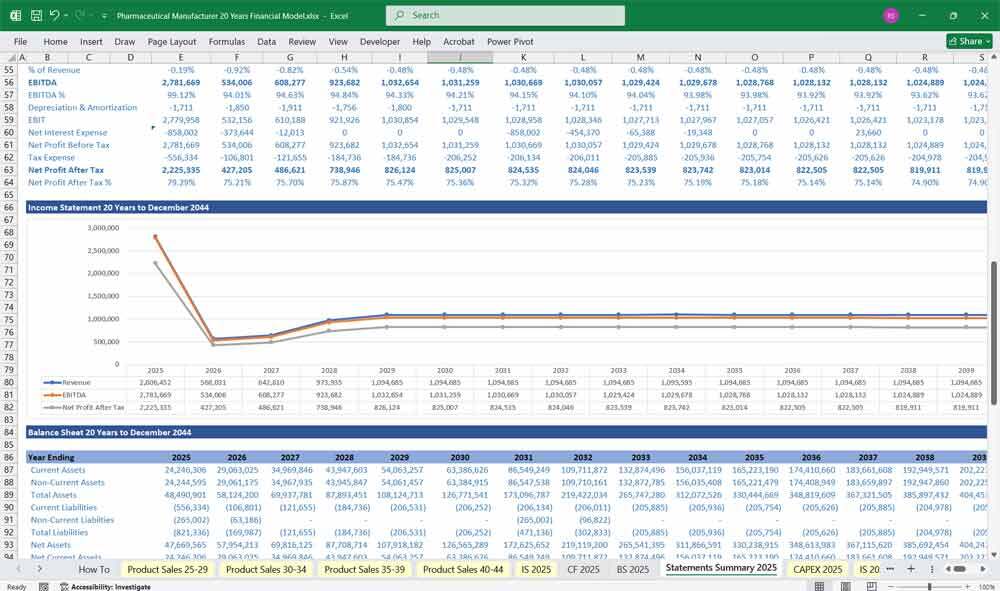Click the sheet list ellipsis icon near the sheet tabs
This screenshot has height=591, width=1000.
[x=890, y=568]
